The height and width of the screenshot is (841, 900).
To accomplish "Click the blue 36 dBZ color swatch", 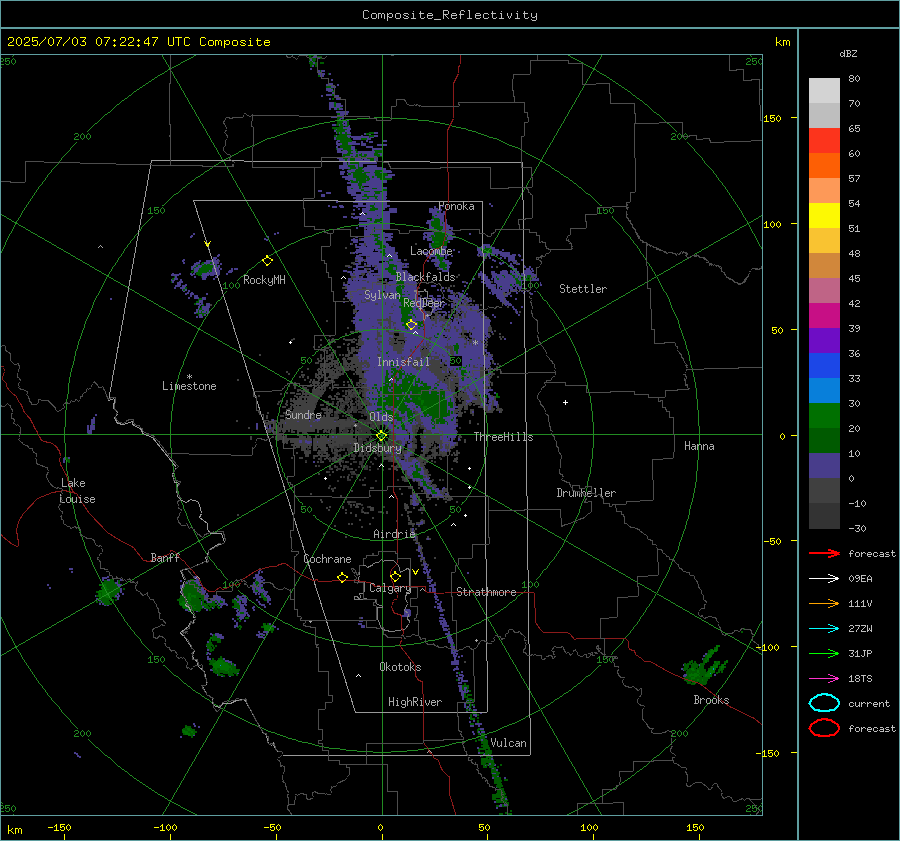I will tap(824, 365).
